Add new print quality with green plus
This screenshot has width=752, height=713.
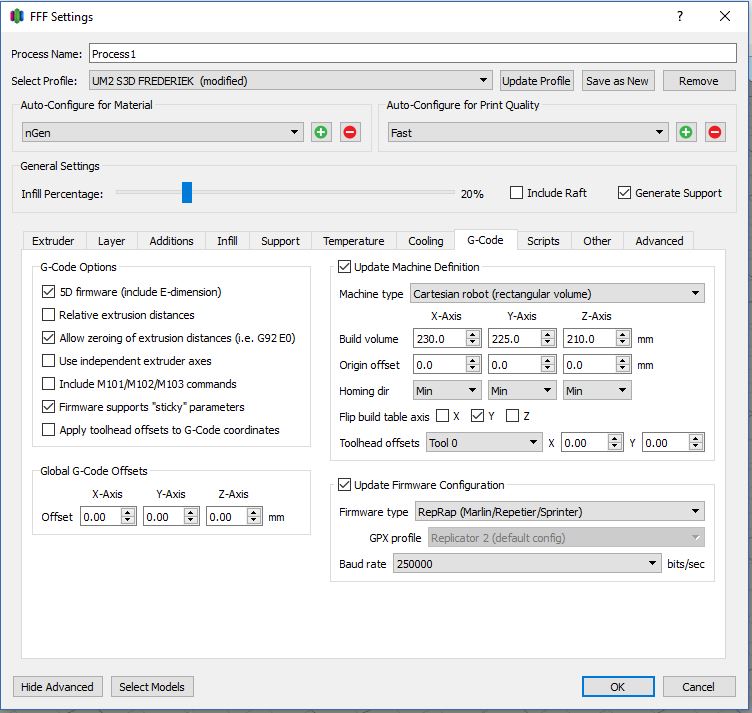[686, 132]
